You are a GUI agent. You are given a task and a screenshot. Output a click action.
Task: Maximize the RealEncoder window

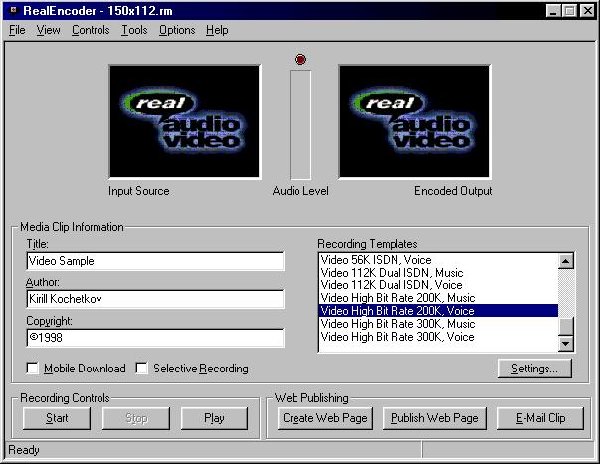pyautogui.click(x=569, y=10)
